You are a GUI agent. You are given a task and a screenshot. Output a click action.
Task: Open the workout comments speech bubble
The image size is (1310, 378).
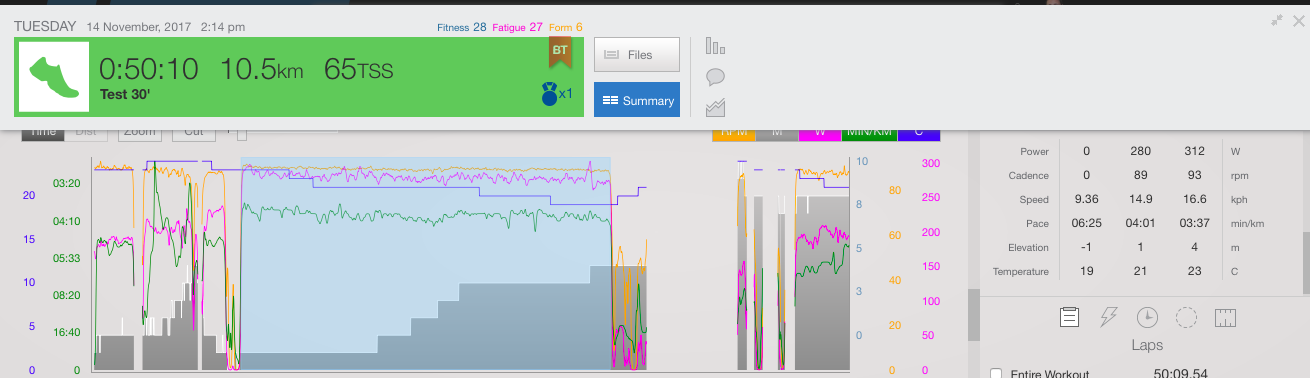(715, 77)
